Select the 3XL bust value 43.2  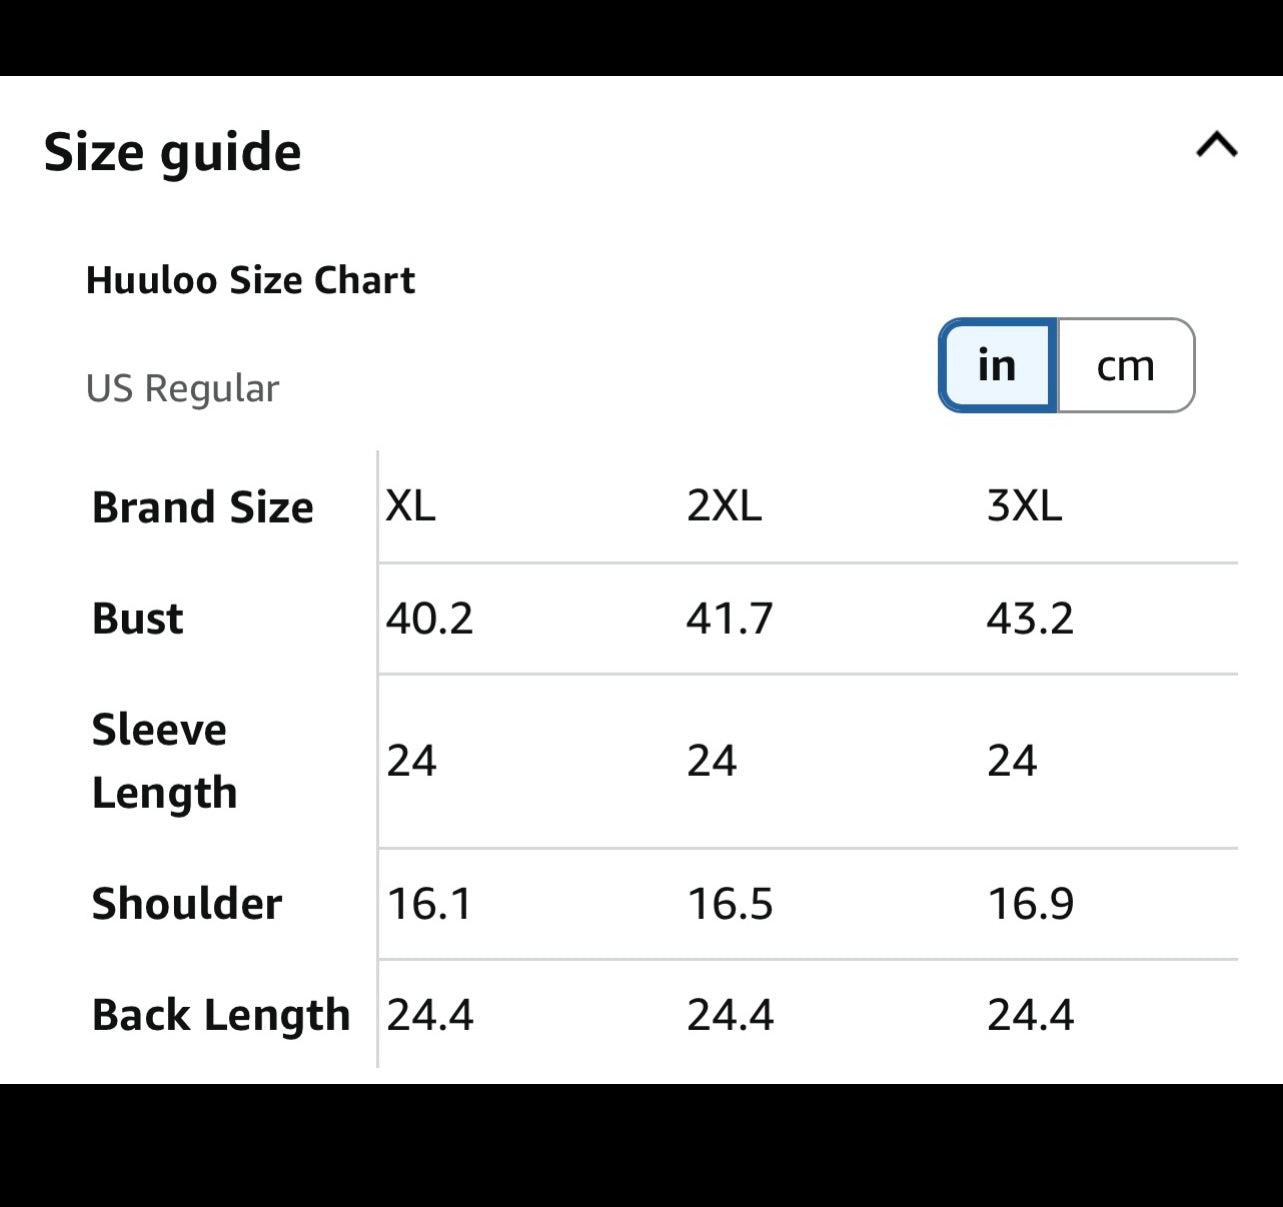[x=1030, y=618]
